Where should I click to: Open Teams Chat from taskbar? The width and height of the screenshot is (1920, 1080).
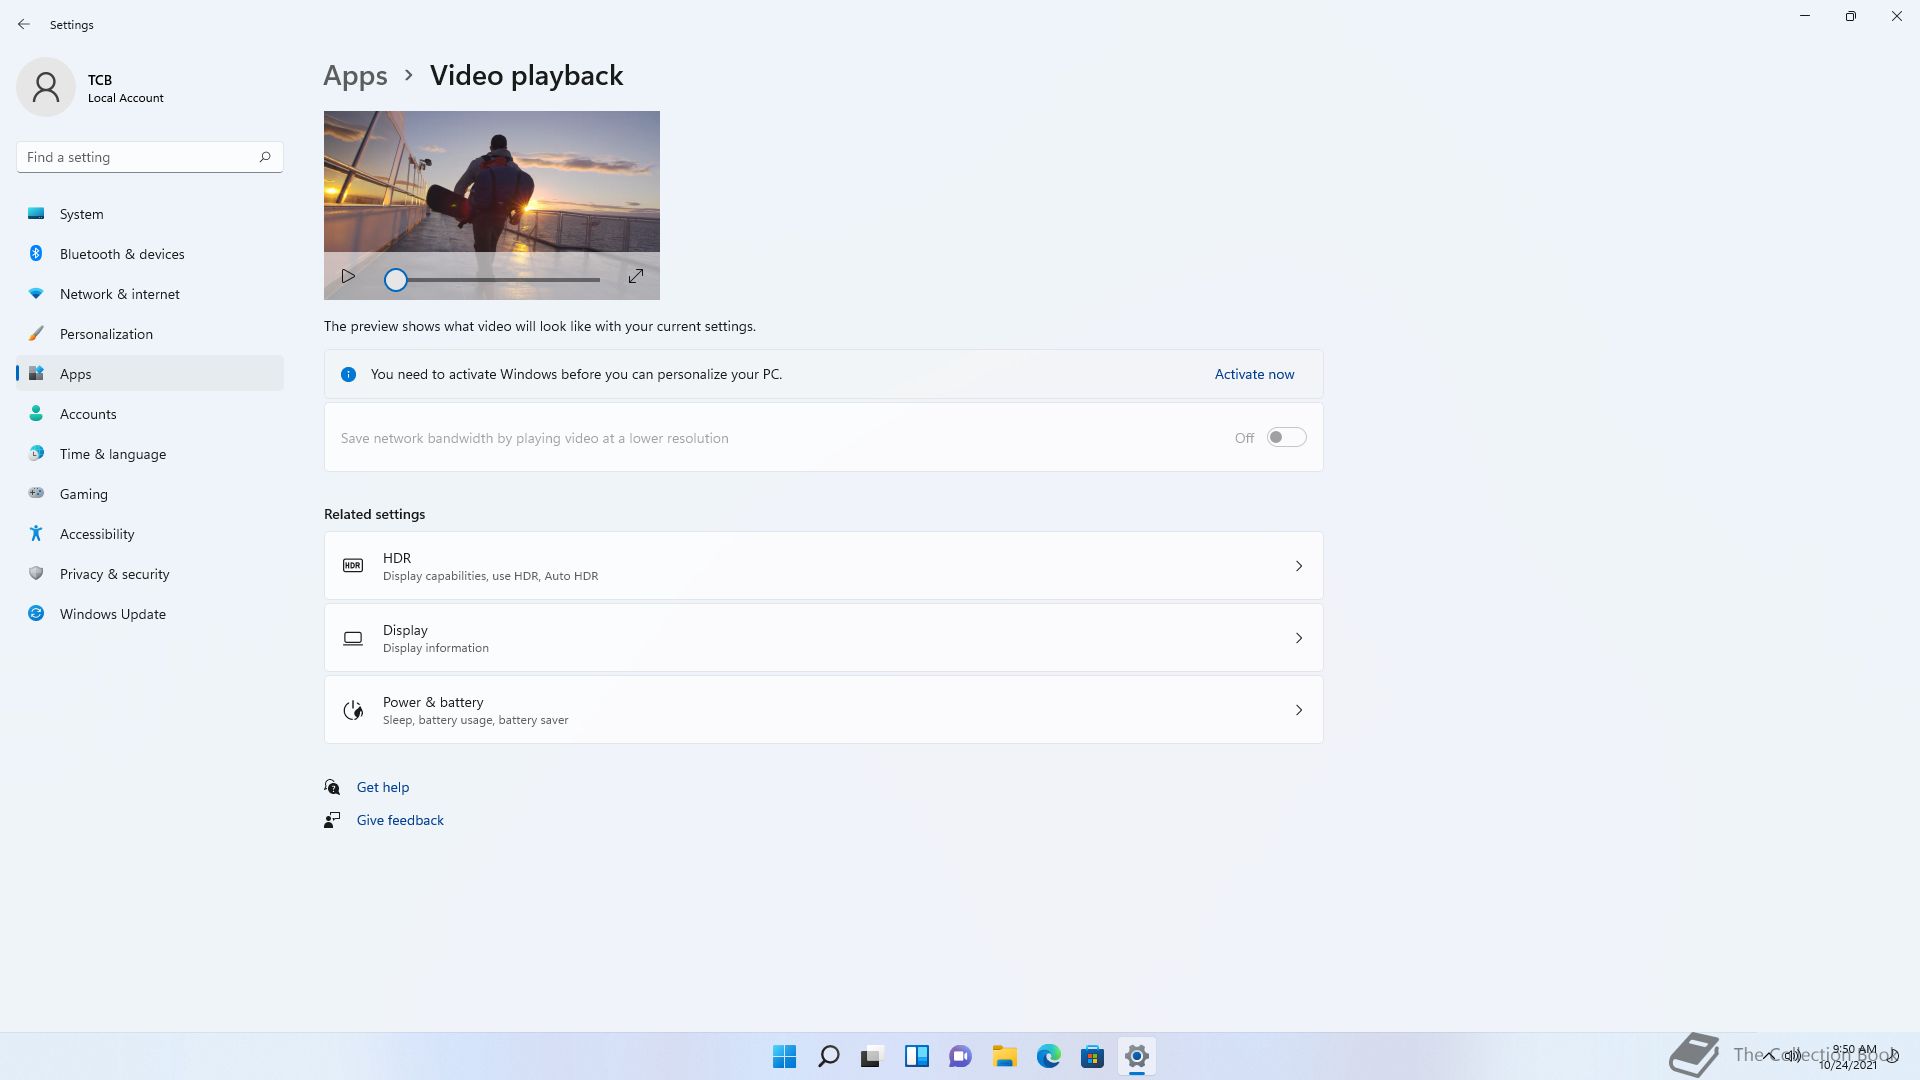[x=960, y=1056]
